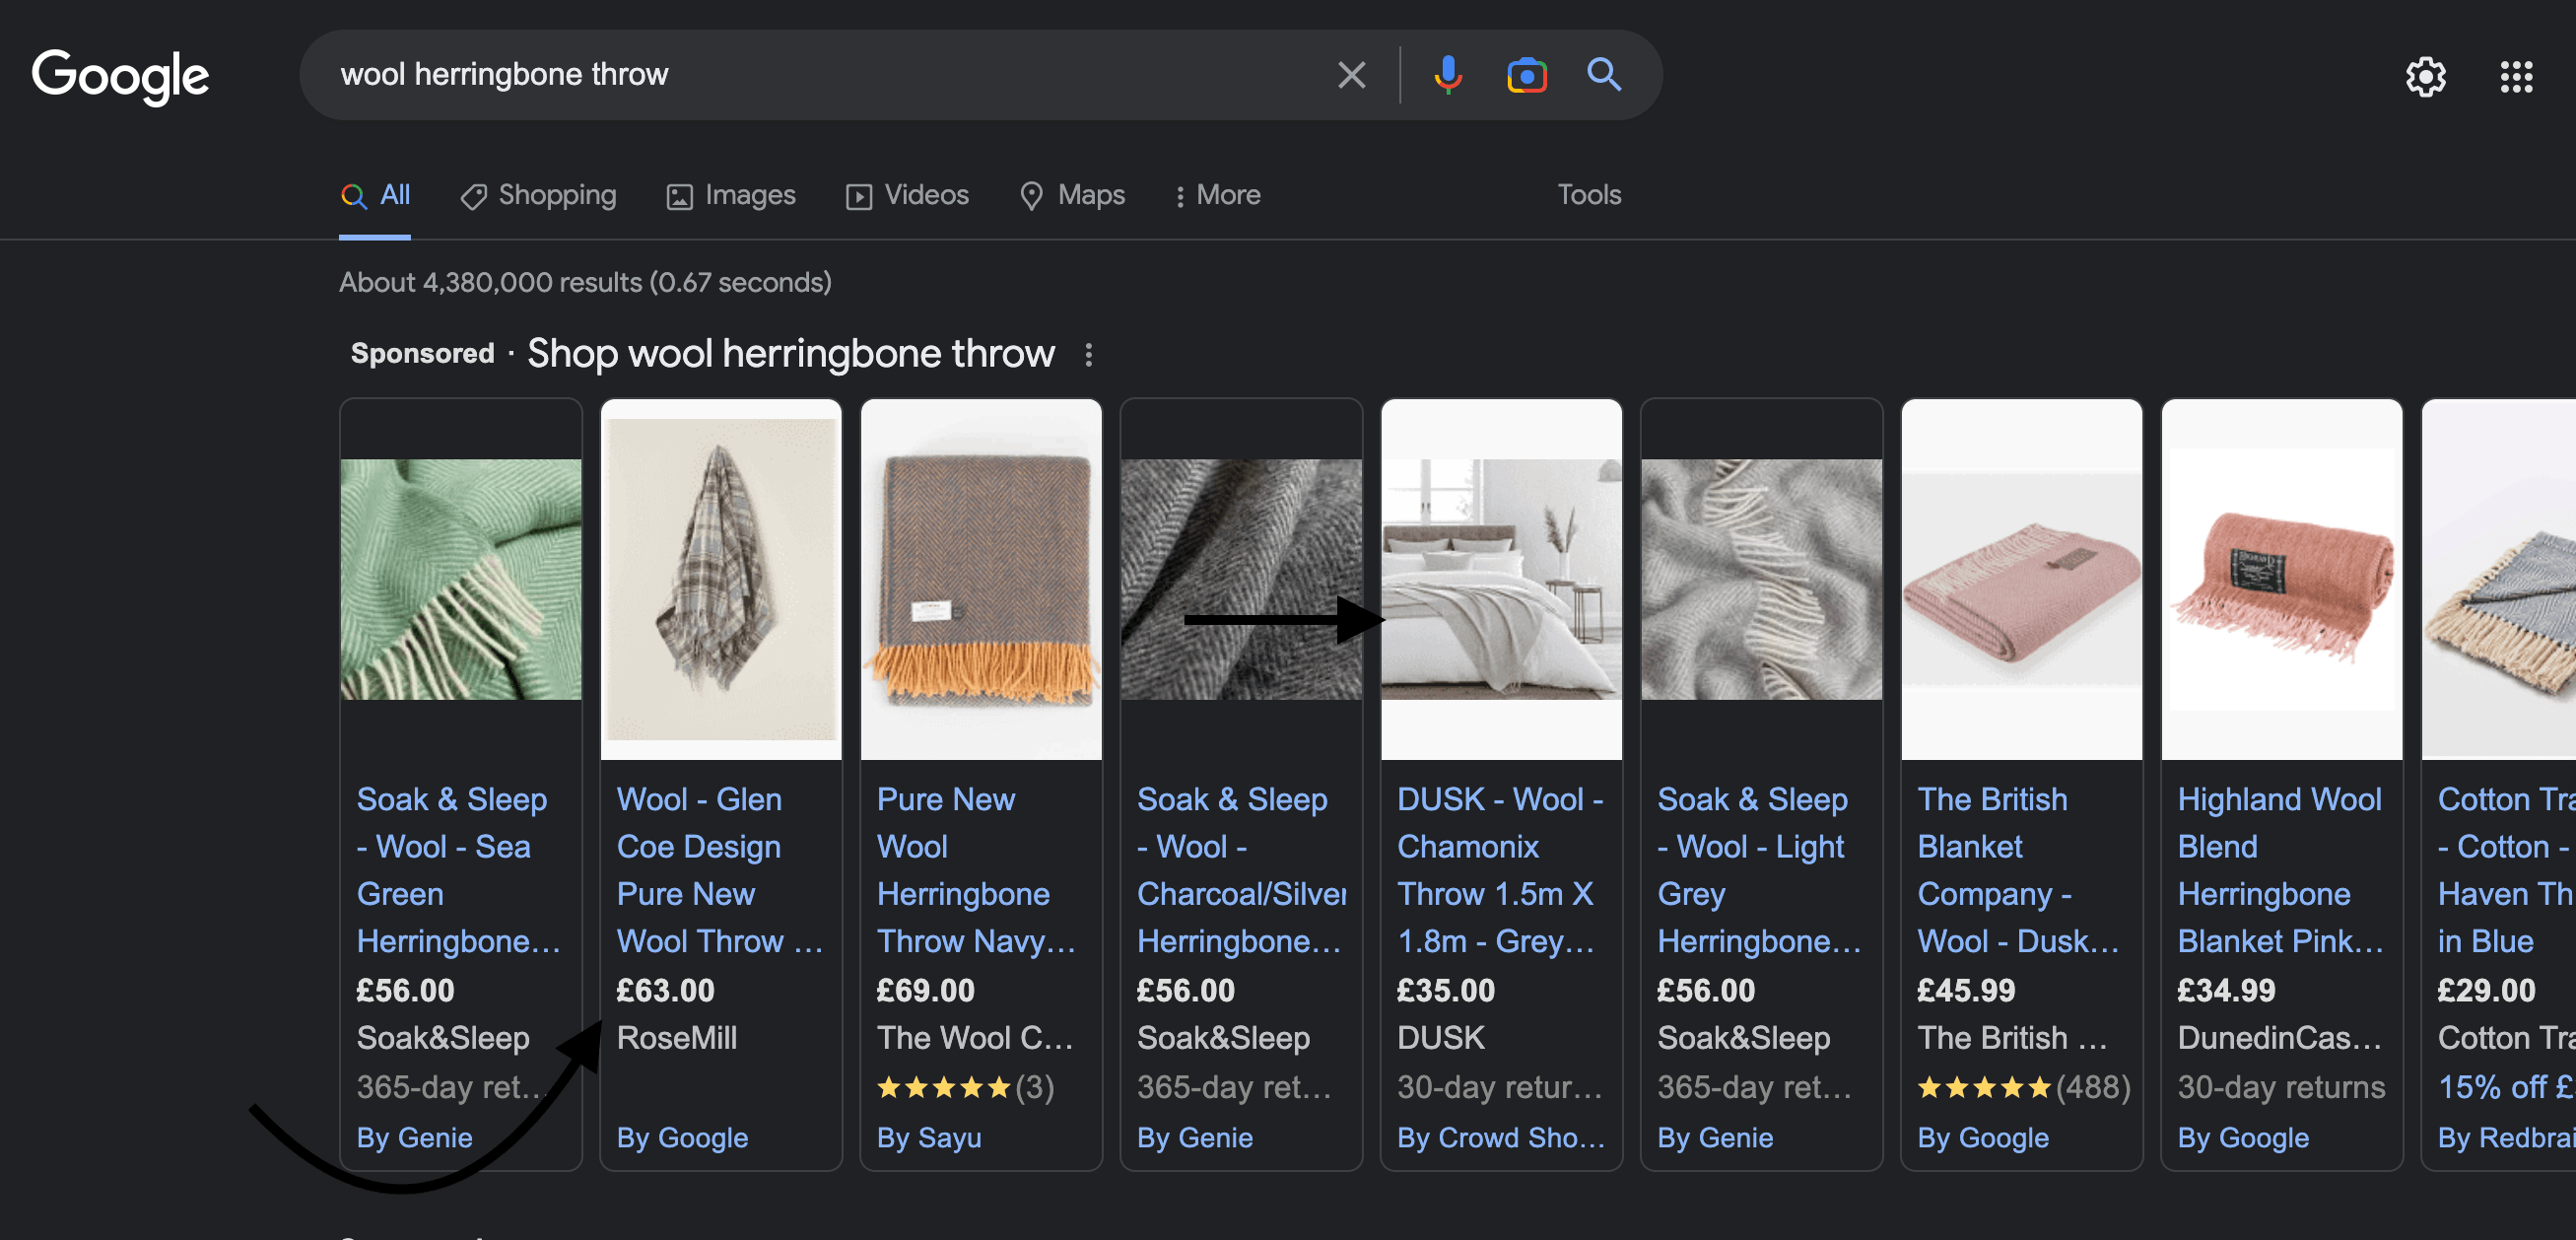Open Highland Wool Blend Herringbone Blanket link
Viewport: 2576px width, 1240px height.
2280,870
